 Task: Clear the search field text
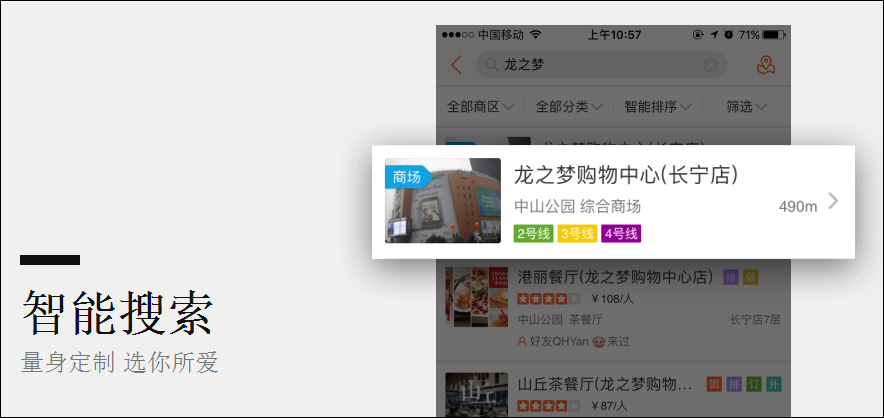(x=710, y=65)
